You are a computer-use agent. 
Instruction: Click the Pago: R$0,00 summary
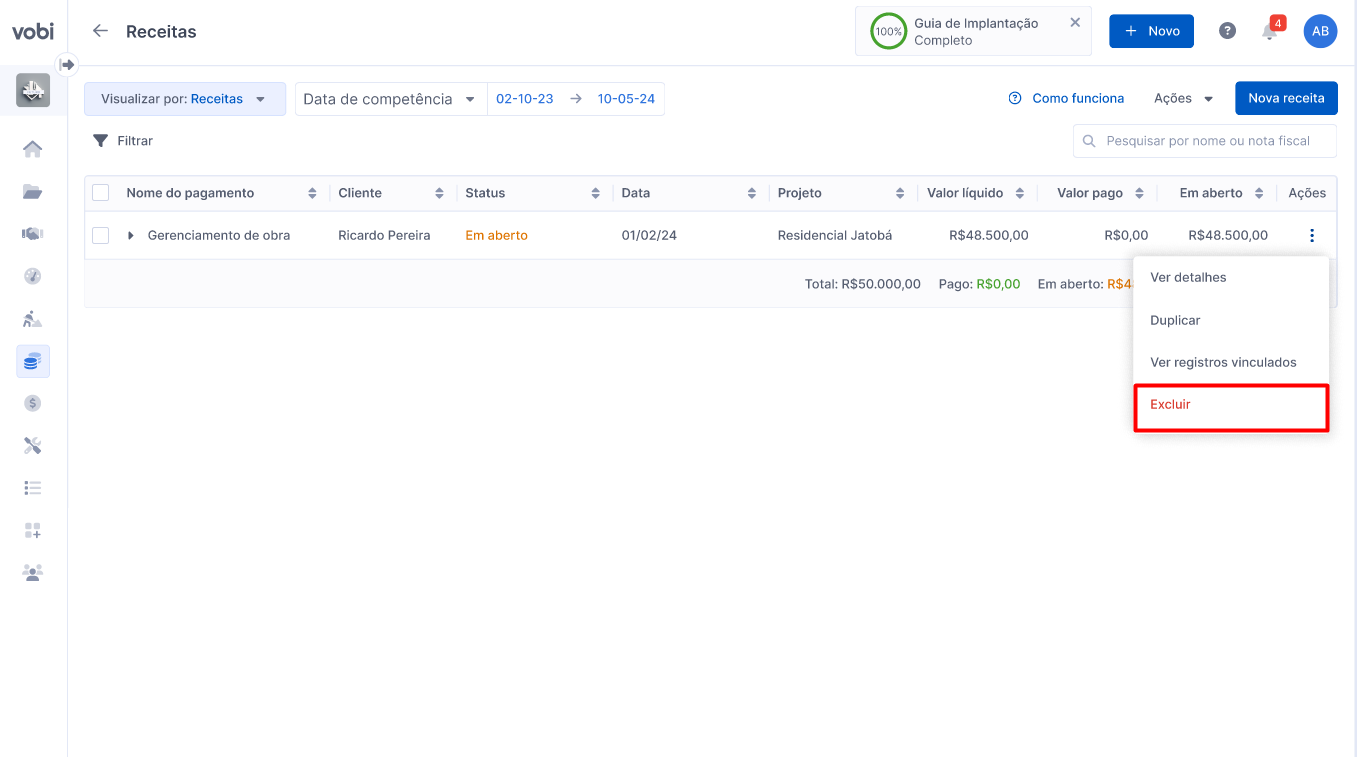click(980, 284)
